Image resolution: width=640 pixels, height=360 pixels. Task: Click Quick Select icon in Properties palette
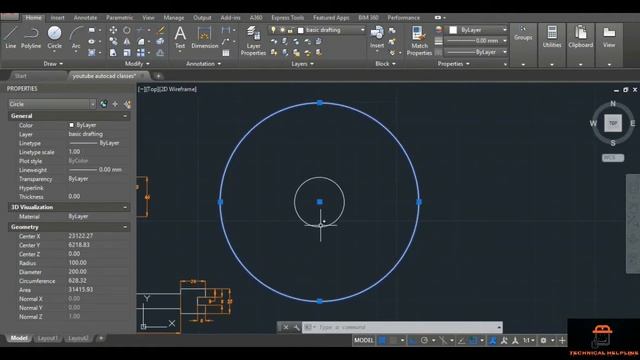coord(127,104)
